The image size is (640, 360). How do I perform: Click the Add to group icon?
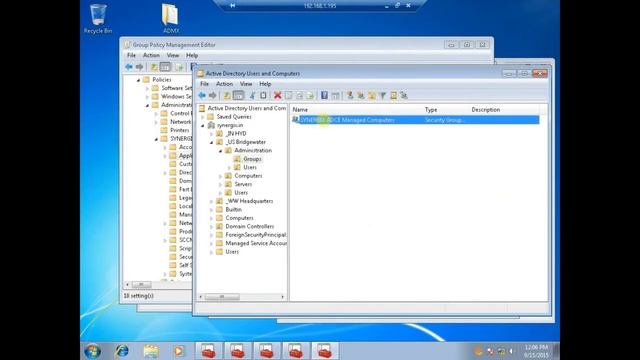(x=404, y=96)
